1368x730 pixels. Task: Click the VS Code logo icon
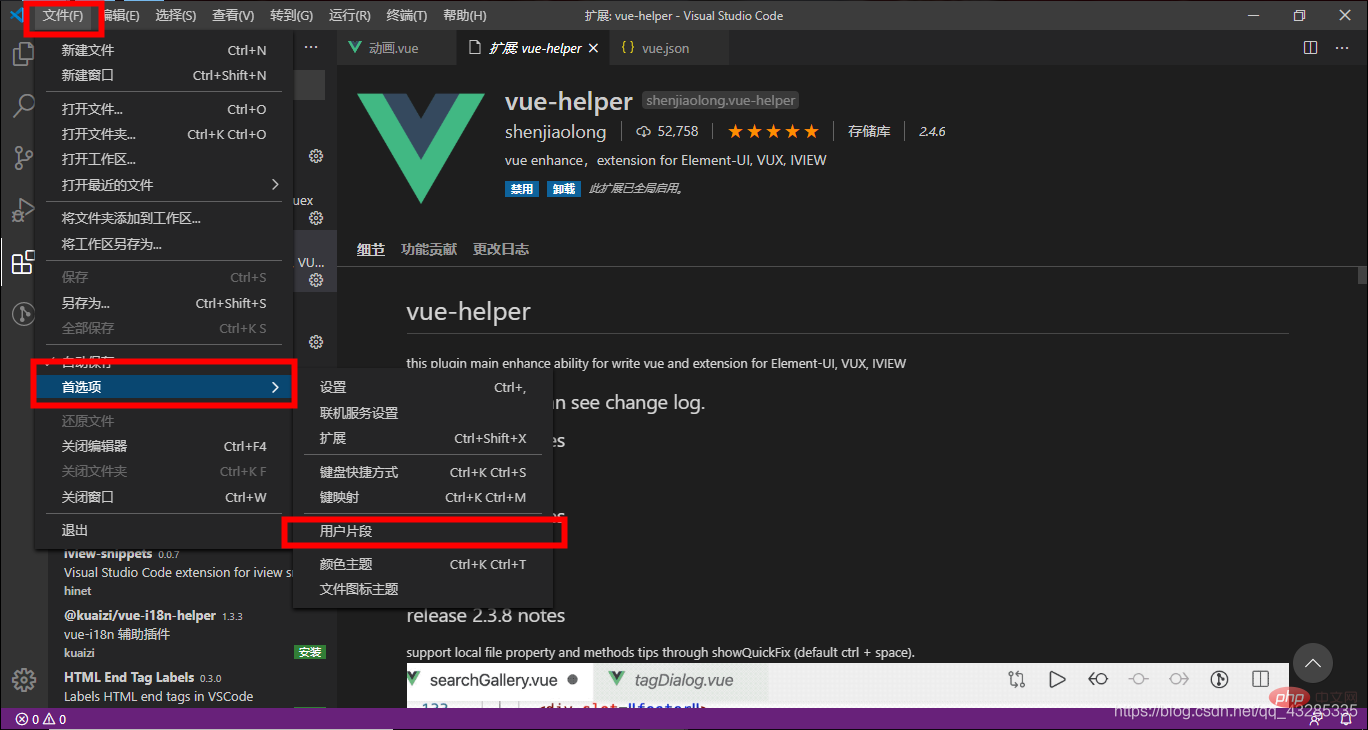16,16
